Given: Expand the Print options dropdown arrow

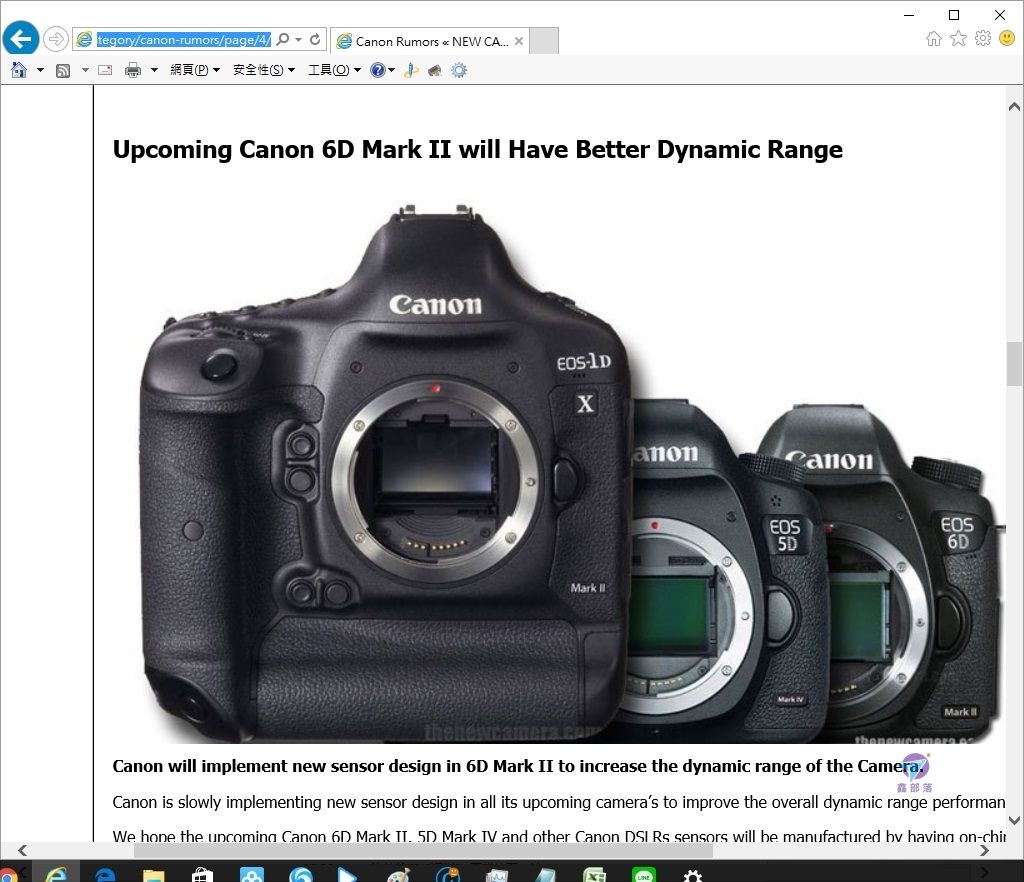Looking at the screenshot, I should [x=154, y=70].
